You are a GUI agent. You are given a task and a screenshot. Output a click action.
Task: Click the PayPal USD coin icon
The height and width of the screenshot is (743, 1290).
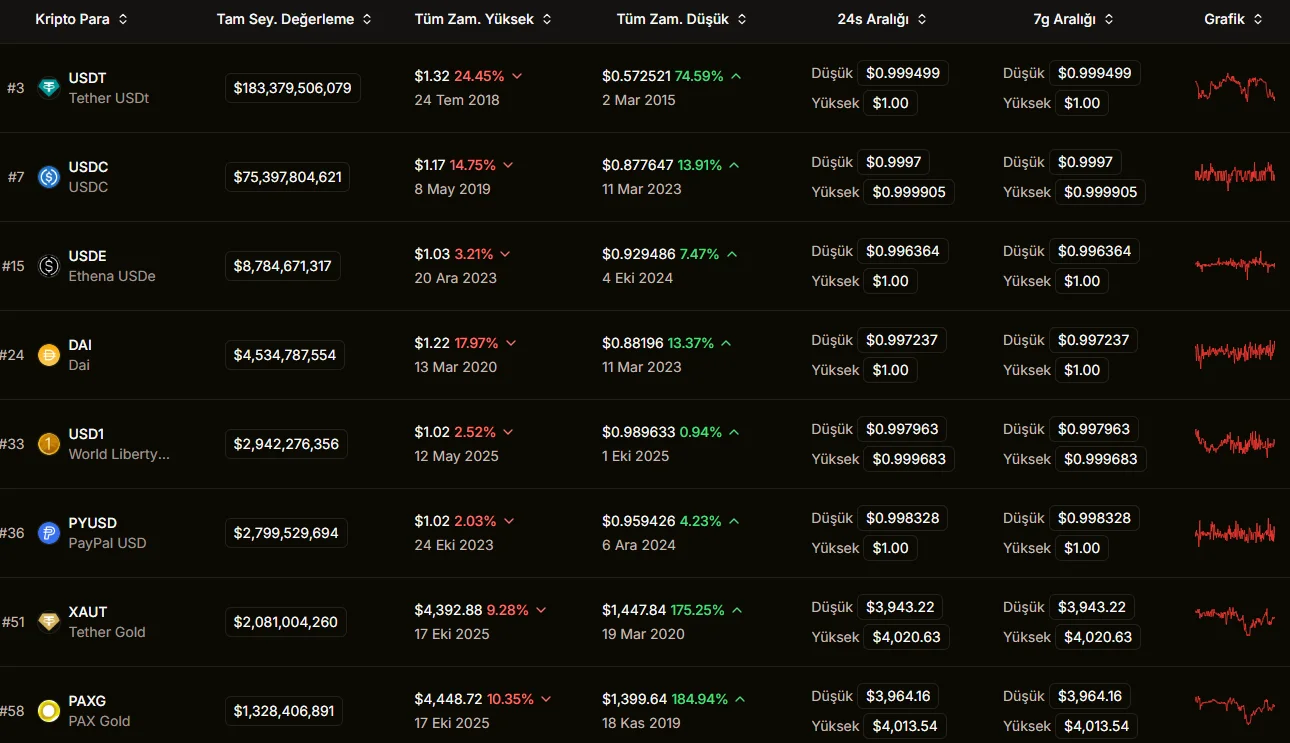click(x=48, y=533)
